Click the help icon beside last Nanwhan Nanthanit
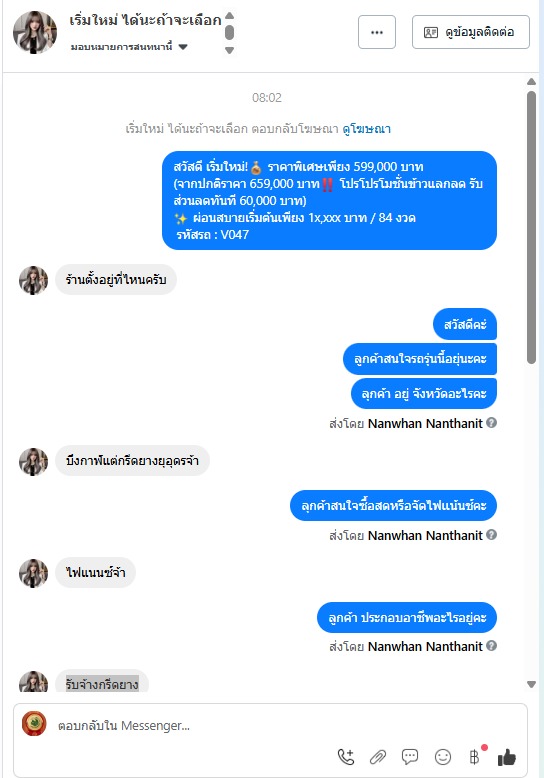The image size is (544, 778). tap(491, 646)
